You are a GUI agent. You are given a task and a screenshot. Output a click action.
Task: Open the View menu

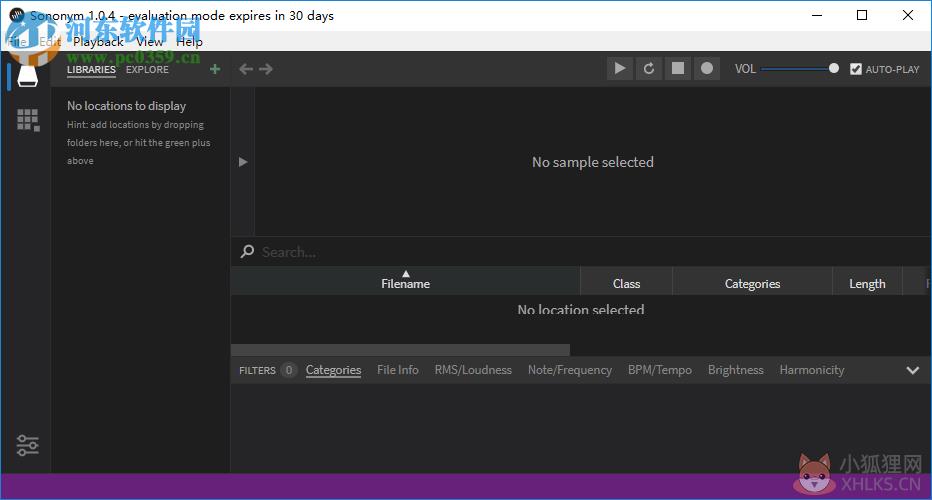(x=150, y=42)
